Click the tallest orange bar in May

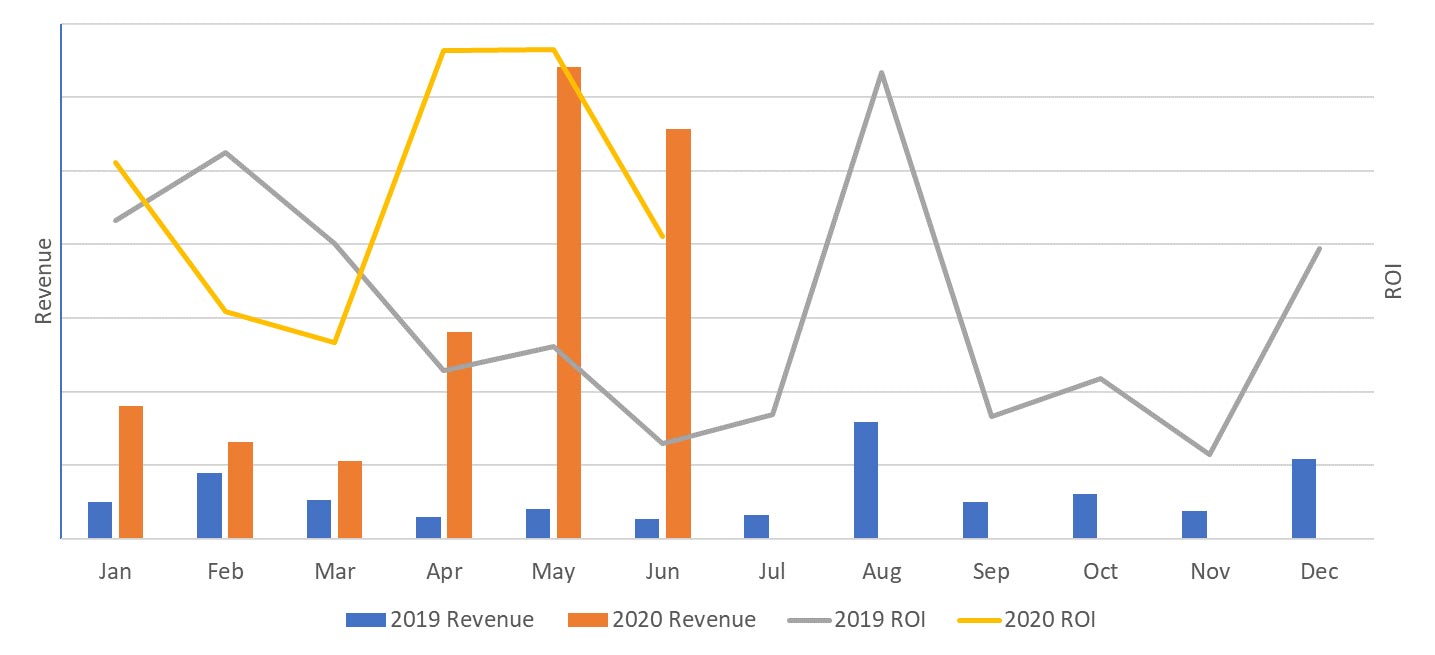coord(568,300)
